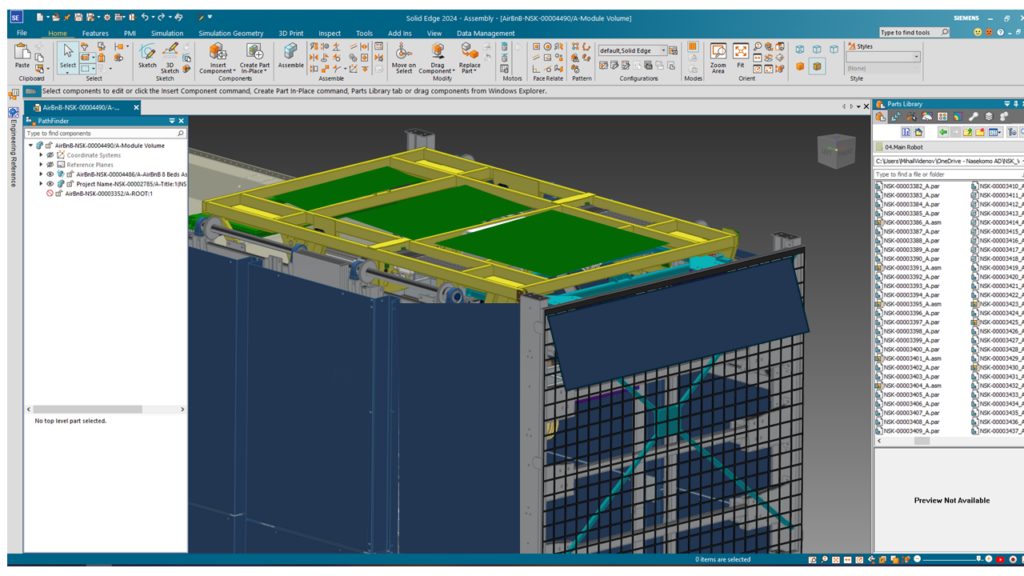Expand the Reference Planes tree node

click(x=41, y=165)
